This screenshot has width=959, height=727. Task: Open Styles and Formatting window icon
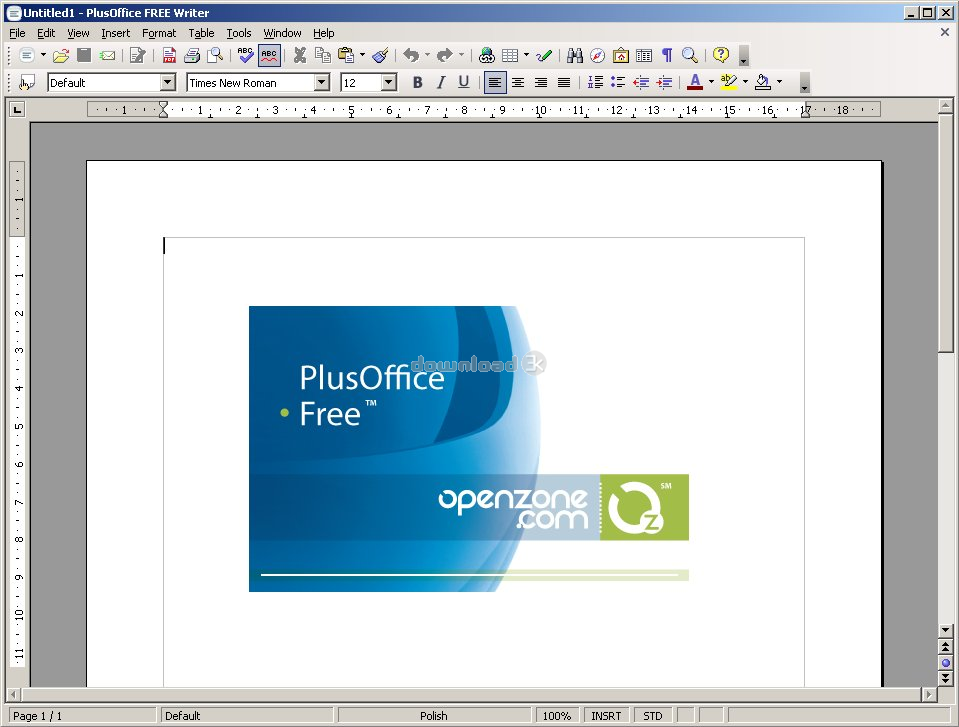(27, 83)
